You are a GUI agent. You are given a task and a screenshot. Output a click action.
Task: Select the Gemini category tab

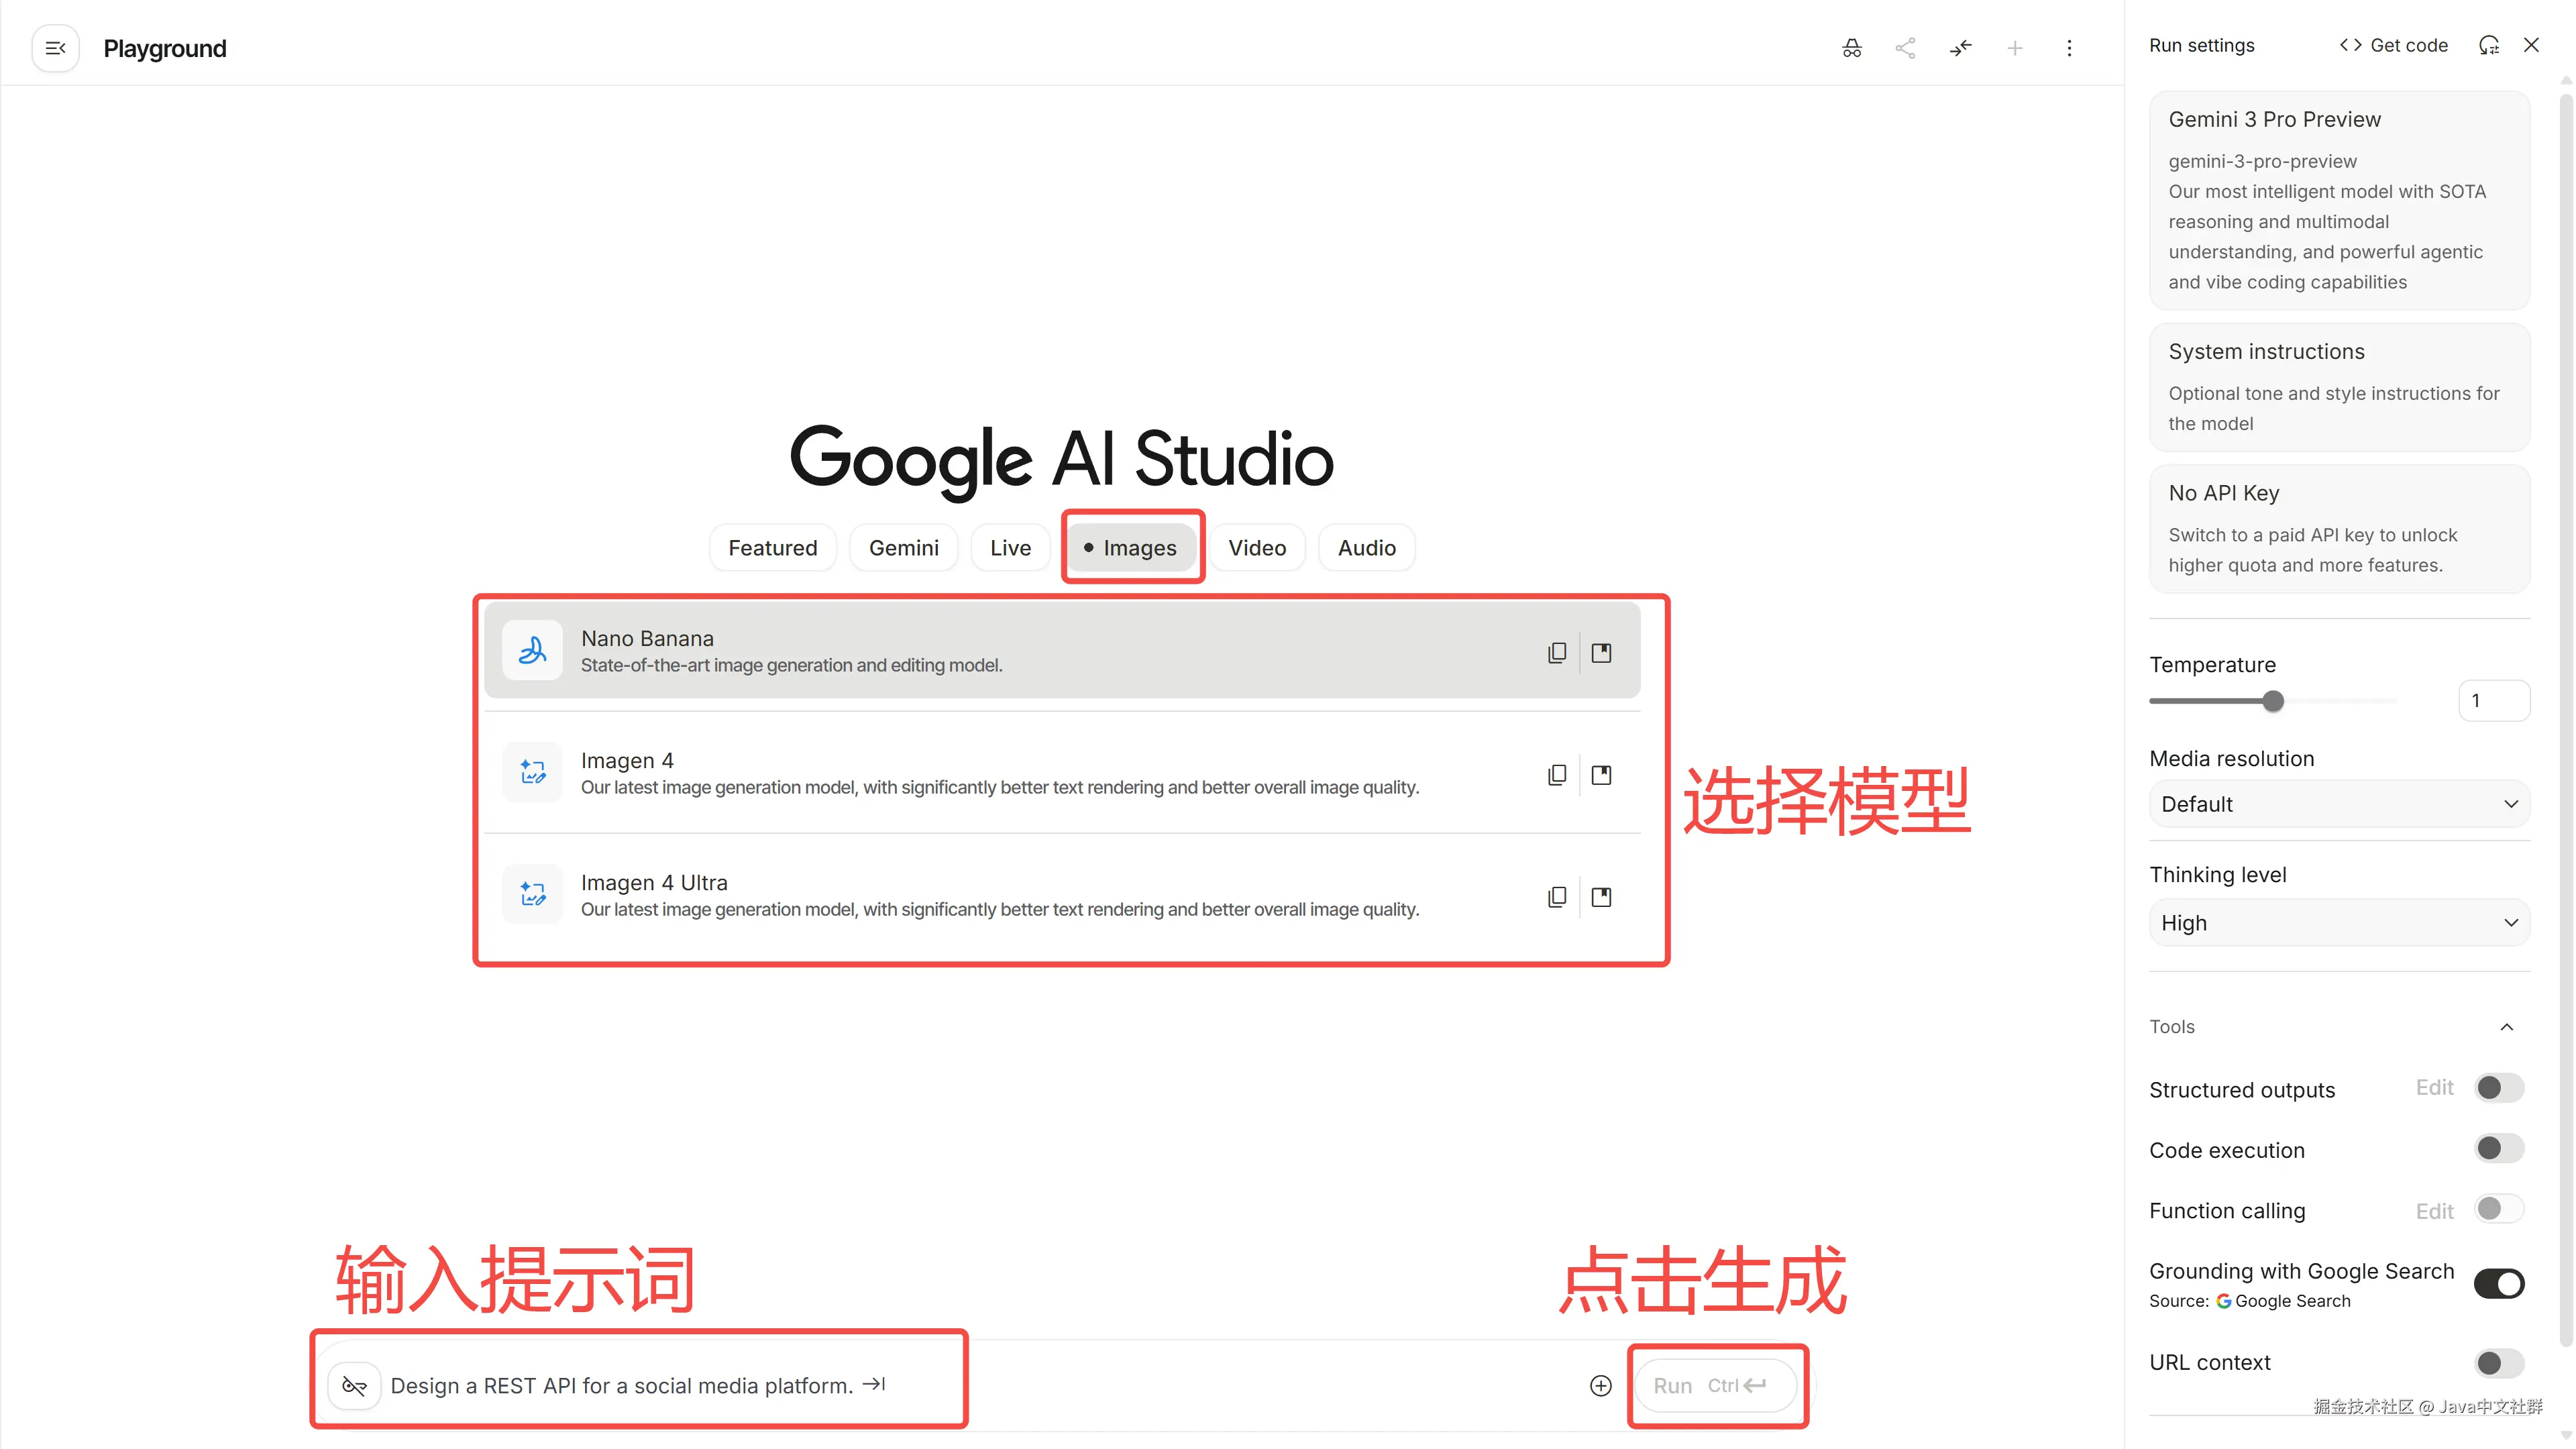click(x=903, y=548)
